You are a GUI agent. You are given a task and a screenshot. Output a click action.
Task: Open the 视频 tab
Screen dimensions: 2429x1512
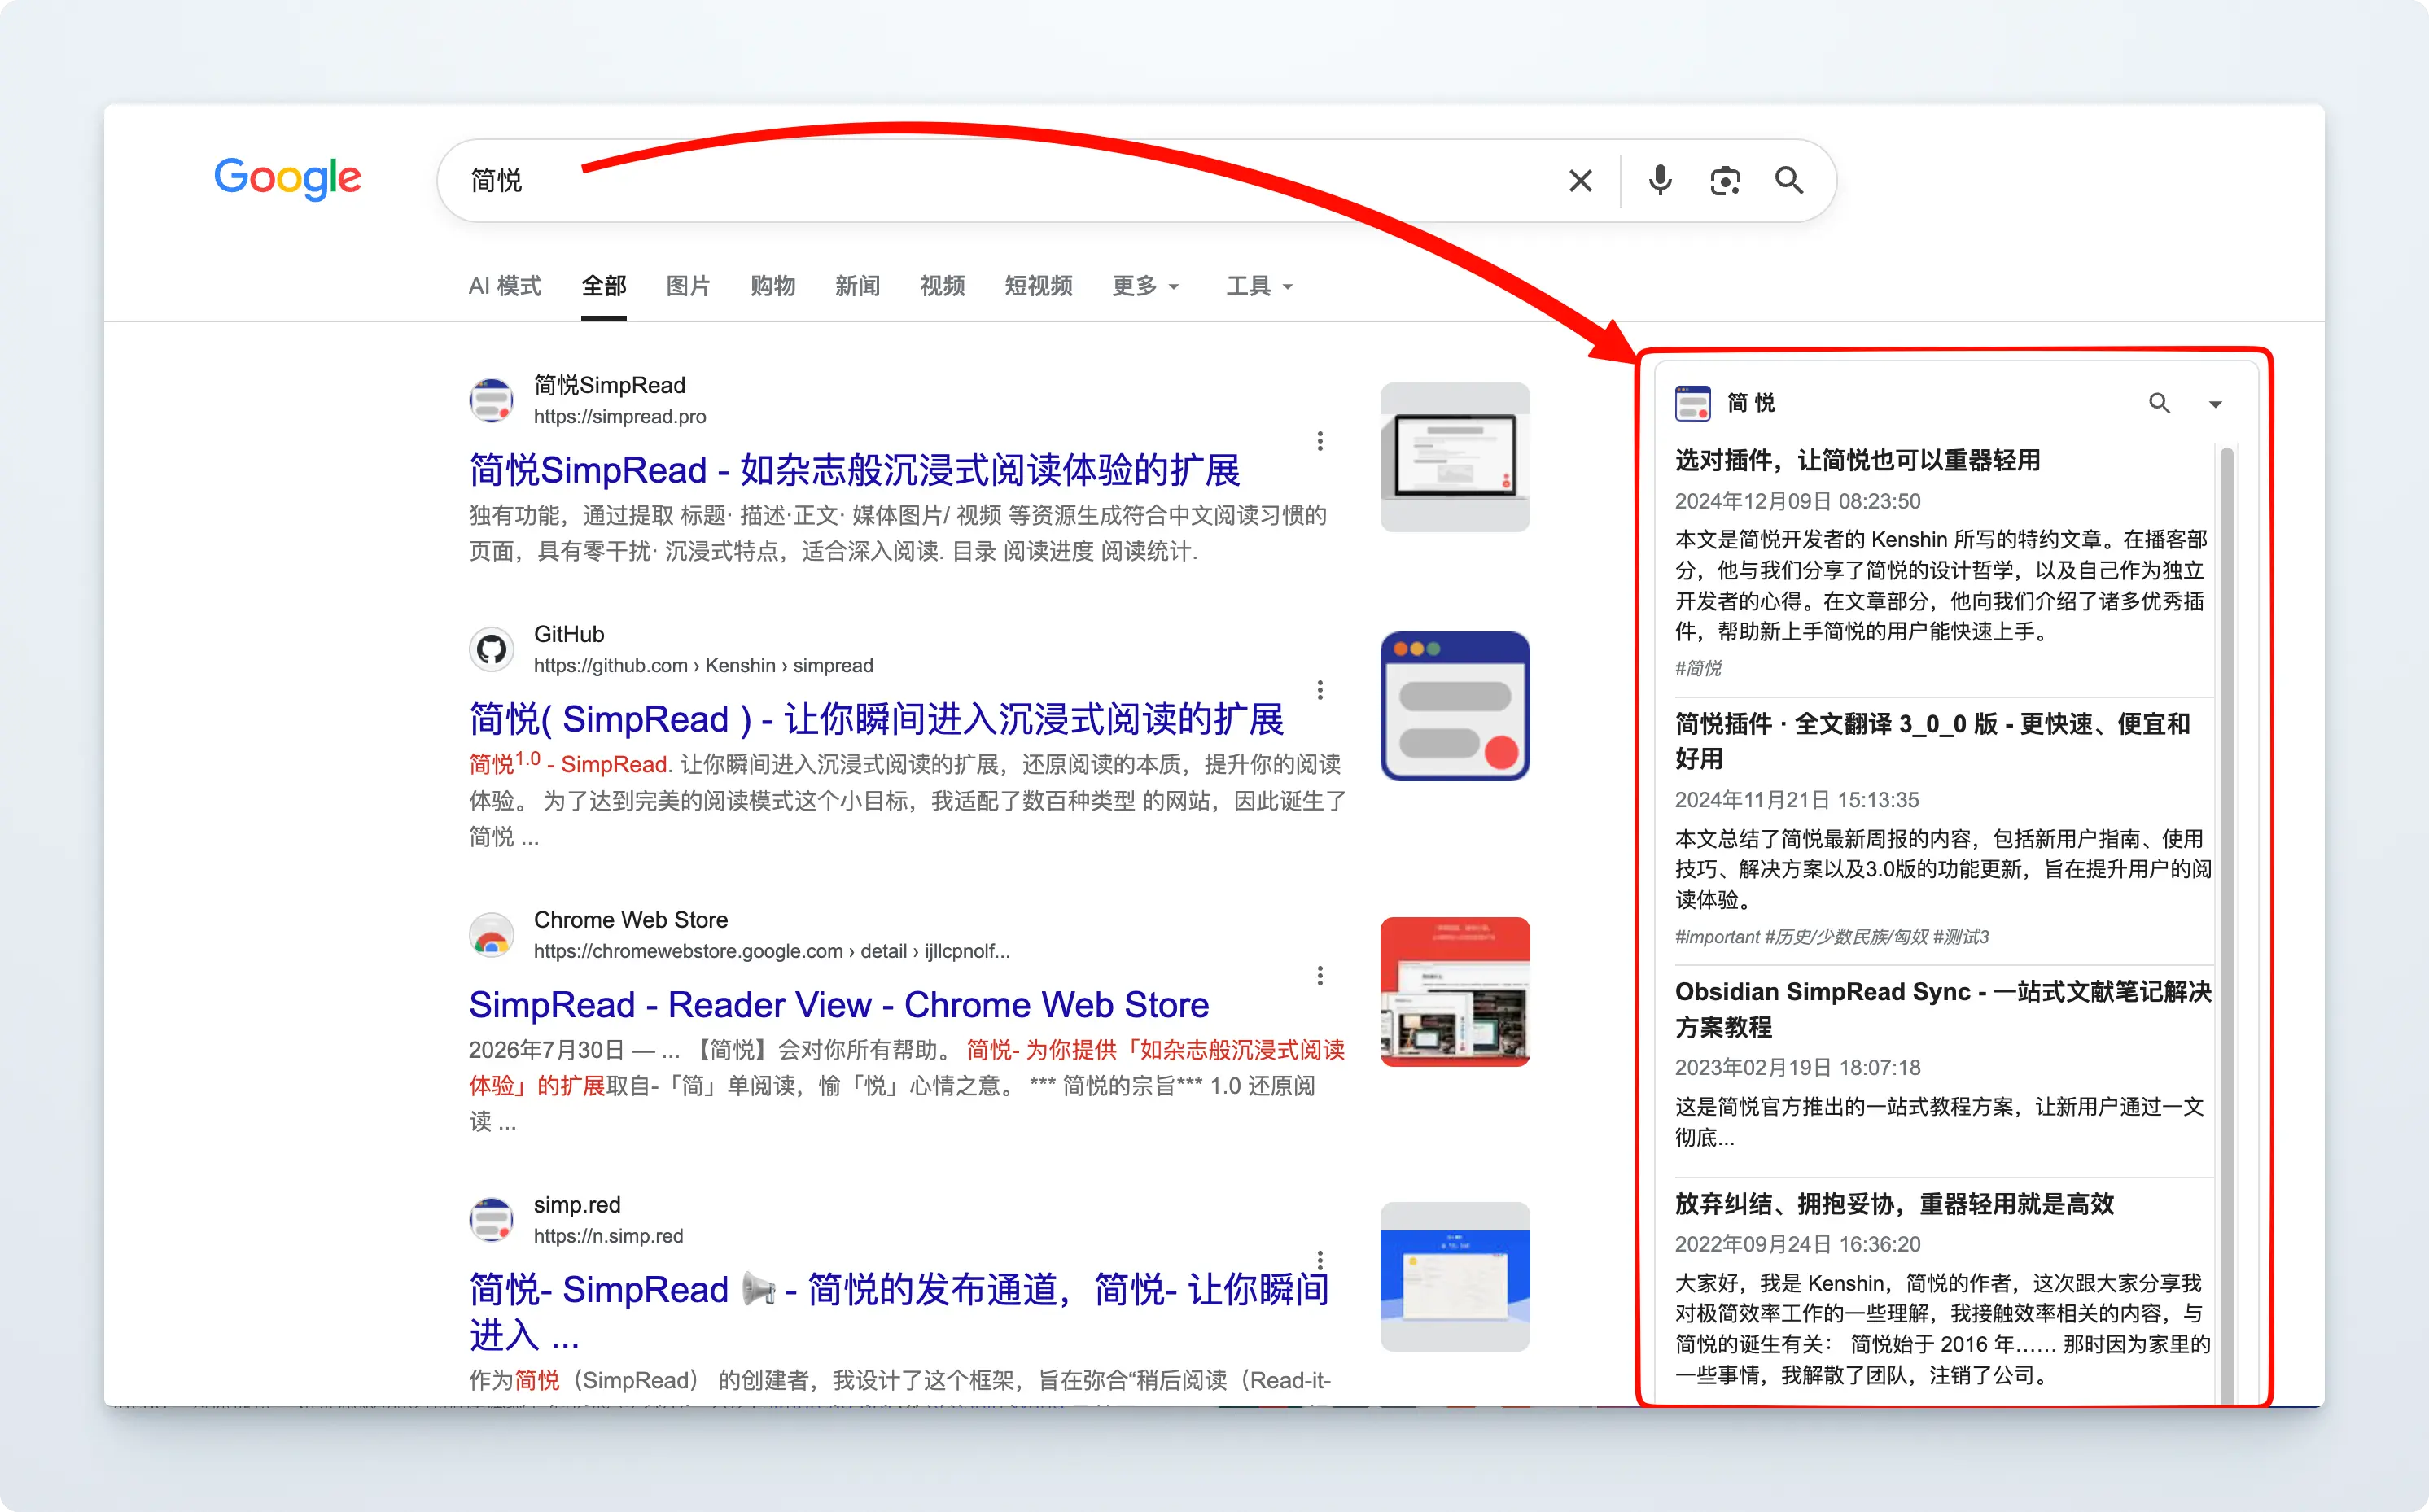point(942,286)
